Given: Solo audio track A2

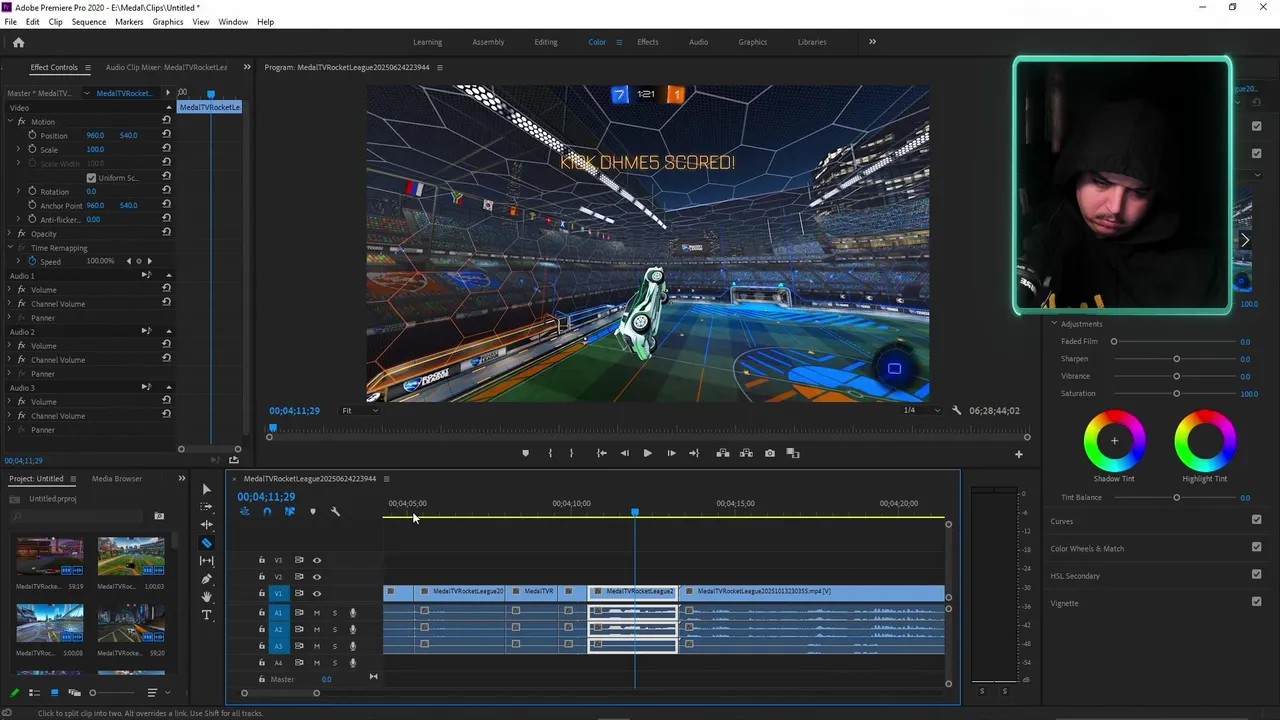Looking at the screenshot, I should tap(335, 629).
